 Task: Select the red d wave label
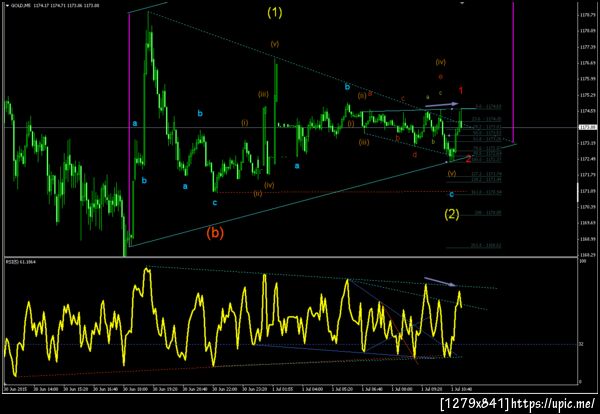414,155
